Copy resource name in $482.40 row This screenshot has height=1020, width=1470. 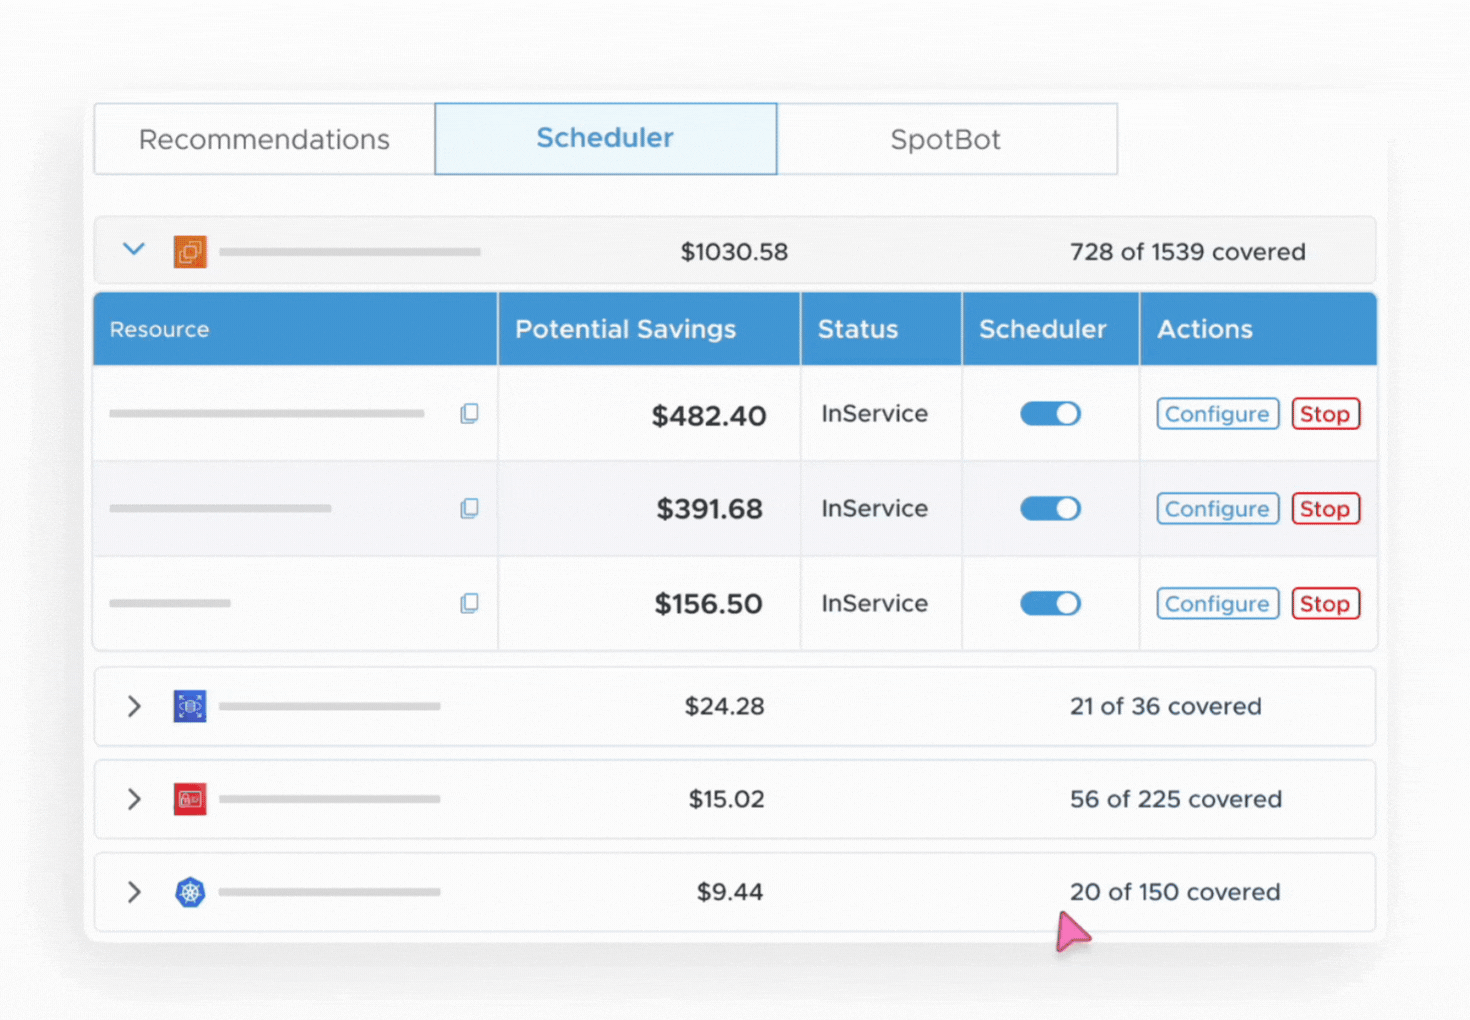click(469, 413)
